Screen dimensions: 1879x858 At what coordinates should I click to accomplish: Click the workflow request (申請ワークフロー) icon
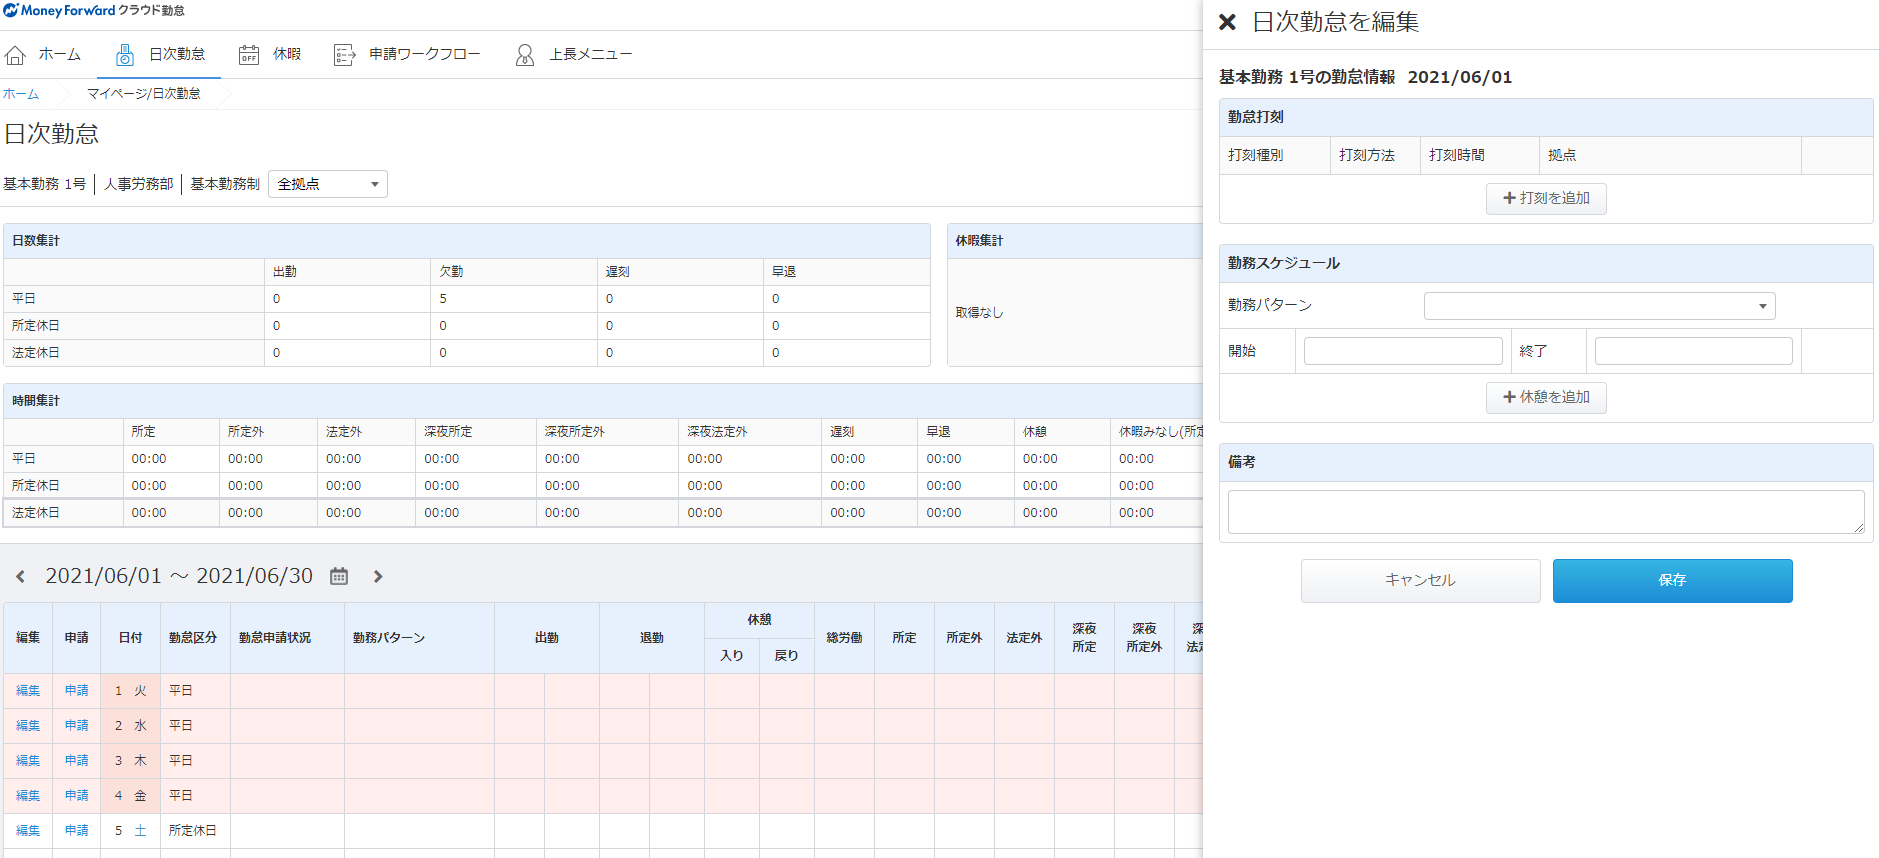pyautogui.click(x=344, y=55)
